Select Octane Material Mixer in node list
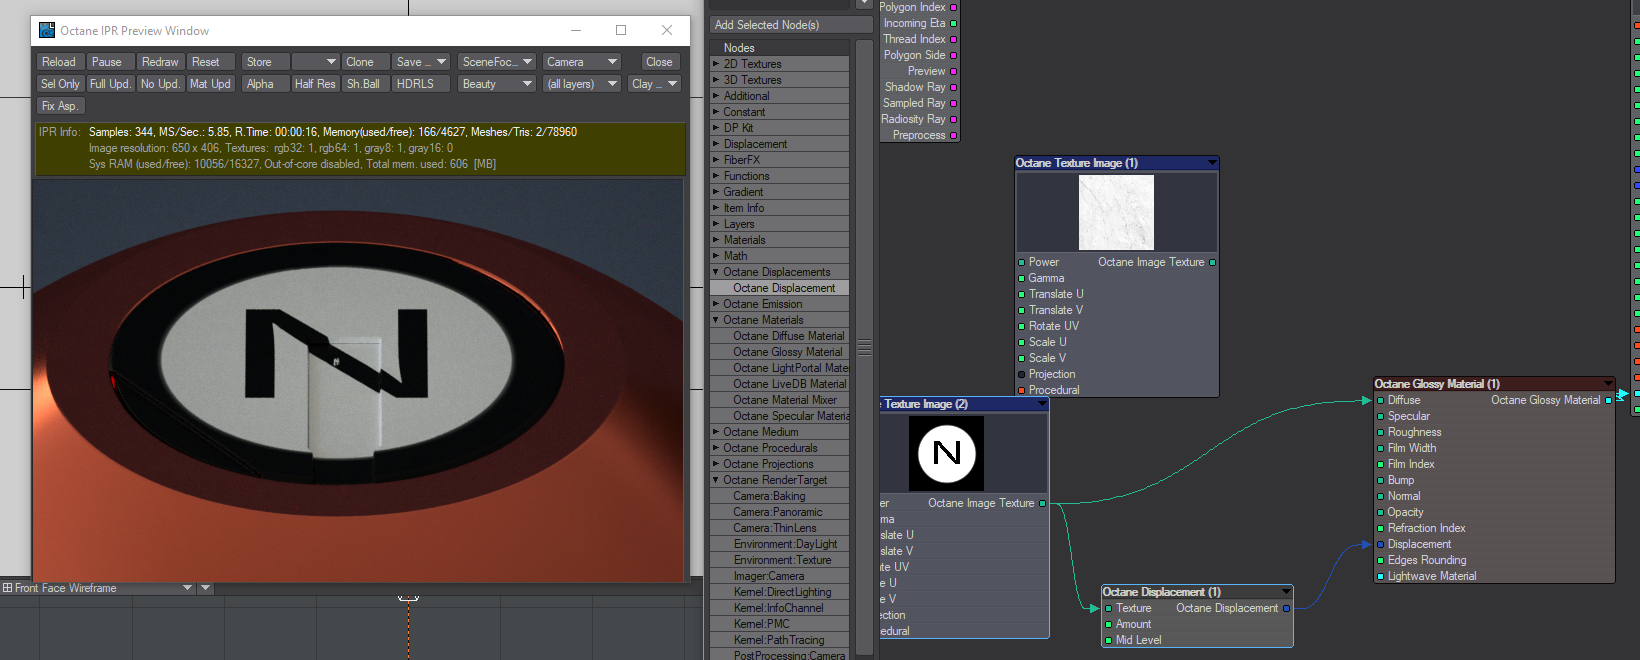 coord(779,400)
